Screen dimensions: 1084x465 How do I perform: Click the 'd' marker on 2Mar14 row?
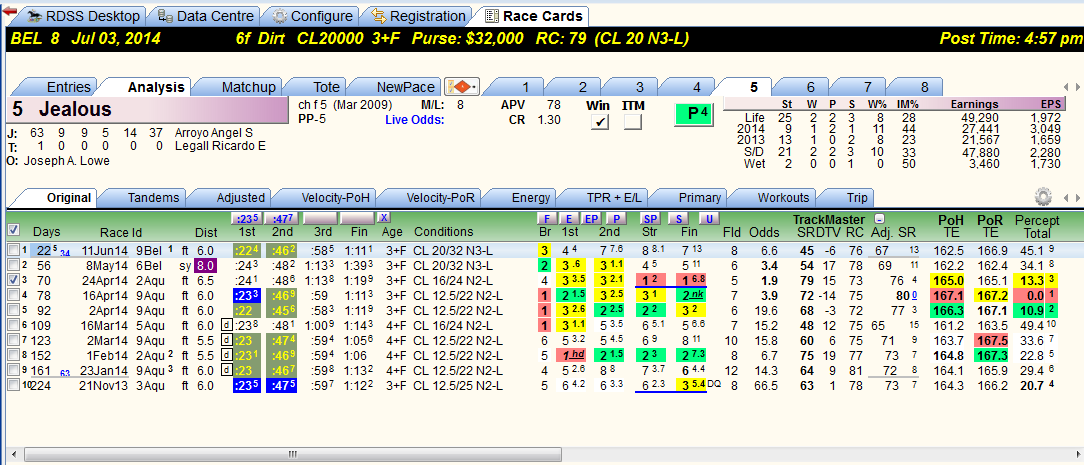tap(225, 339)
